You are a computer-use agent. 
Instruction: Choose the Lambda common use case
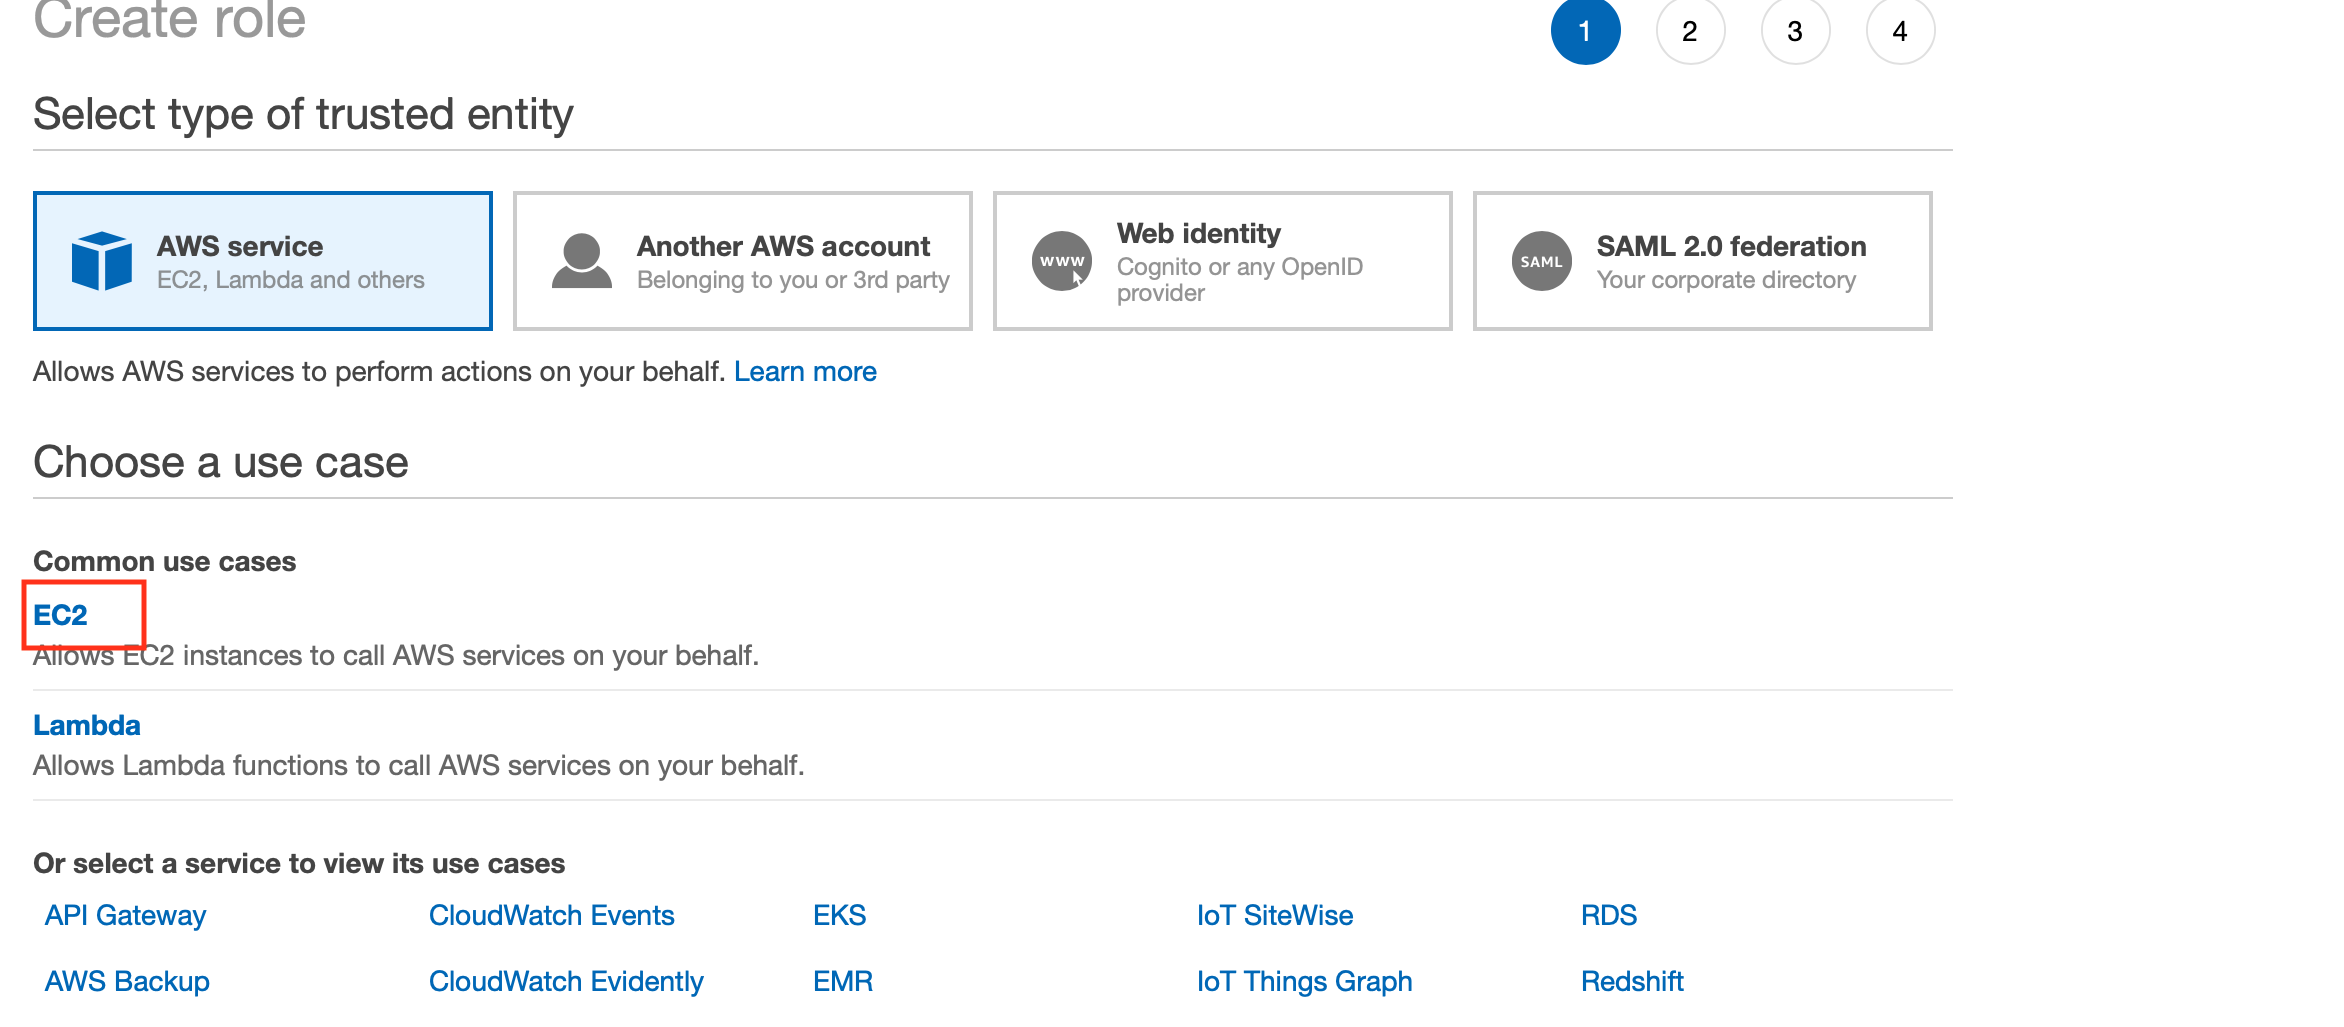pos(87,725)
